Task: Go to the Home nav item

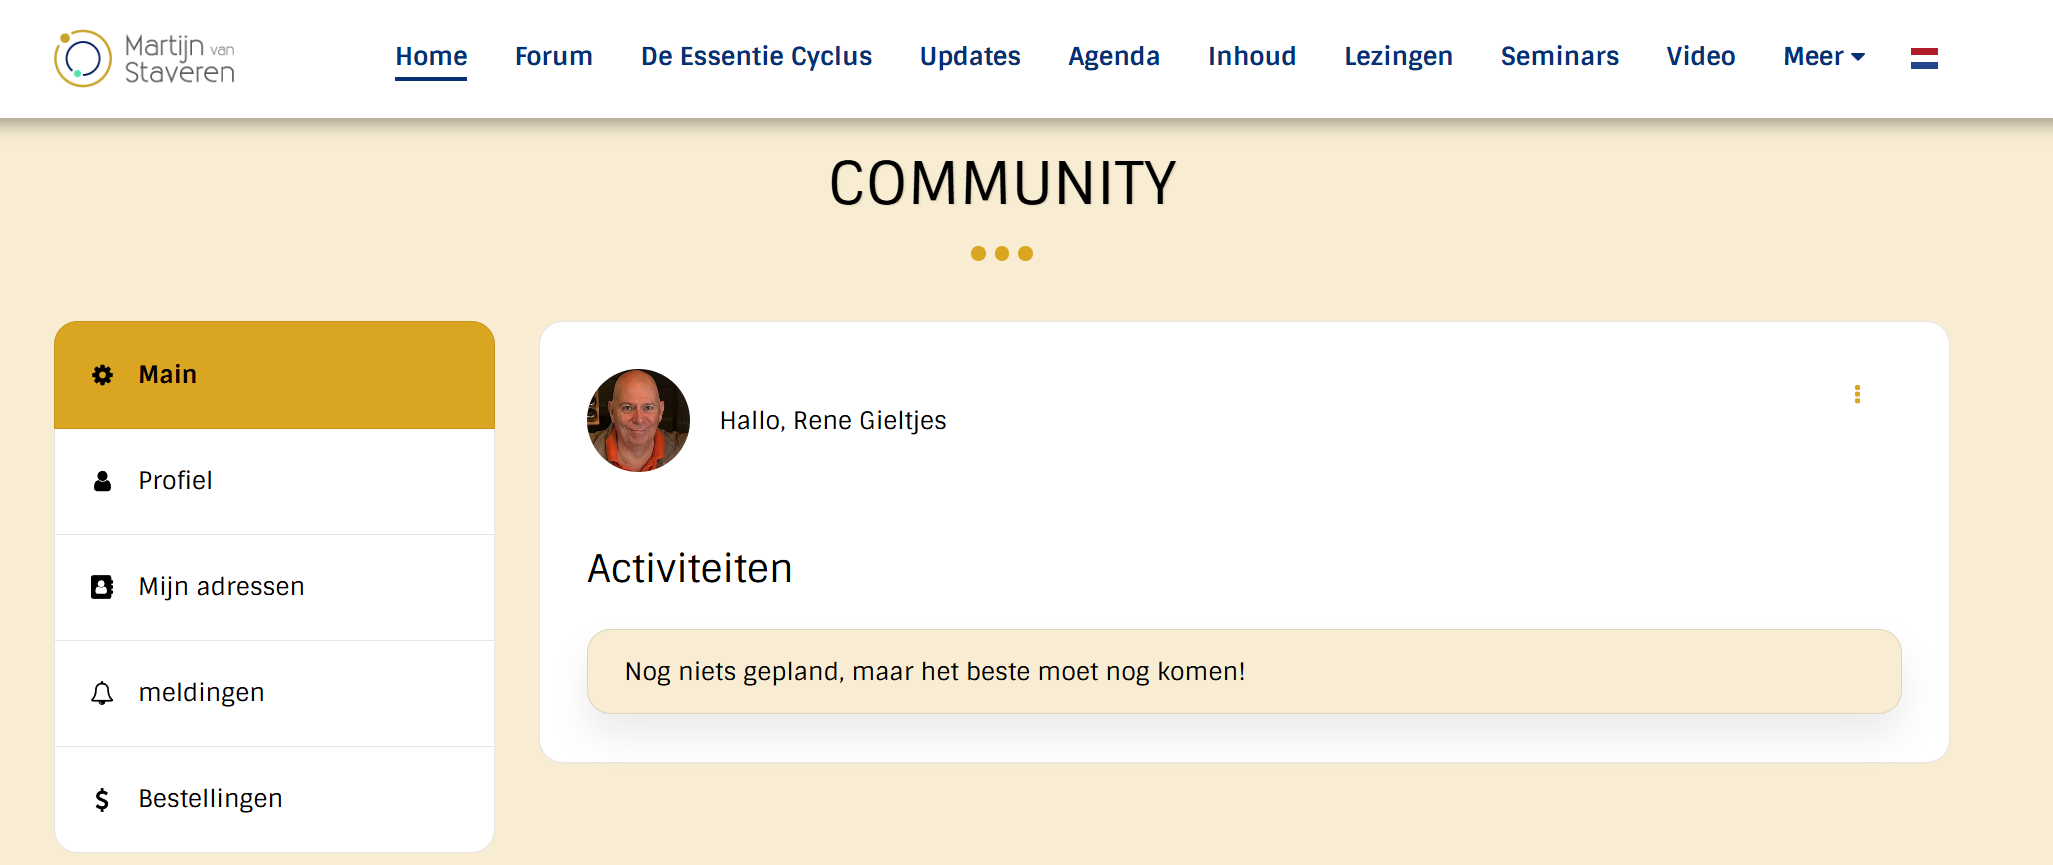Action: coord(431,57)
